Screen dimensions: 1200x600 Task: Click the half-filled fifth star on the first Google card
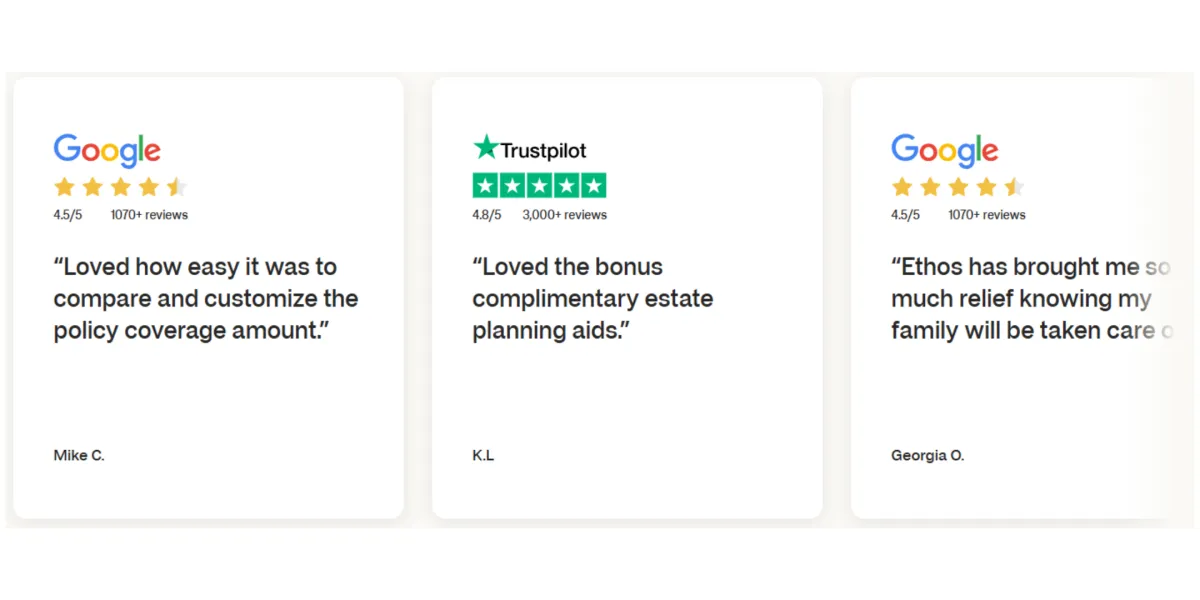tap(177, 187)
